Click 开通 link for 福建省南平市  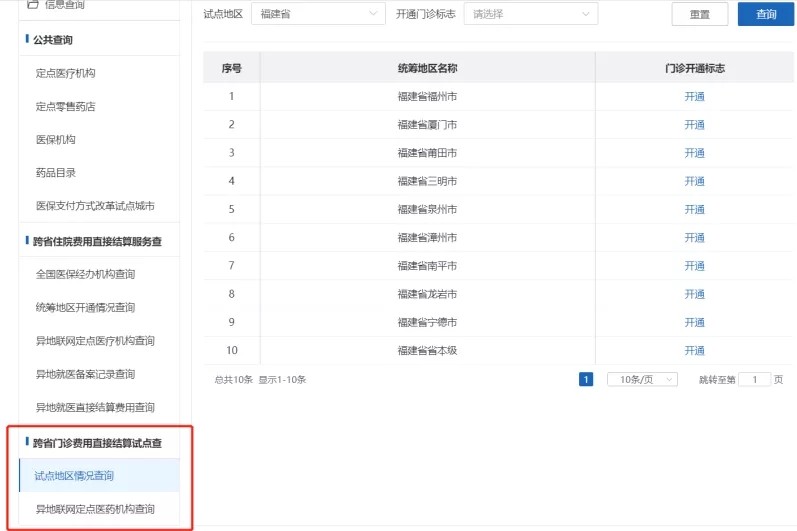694,266
